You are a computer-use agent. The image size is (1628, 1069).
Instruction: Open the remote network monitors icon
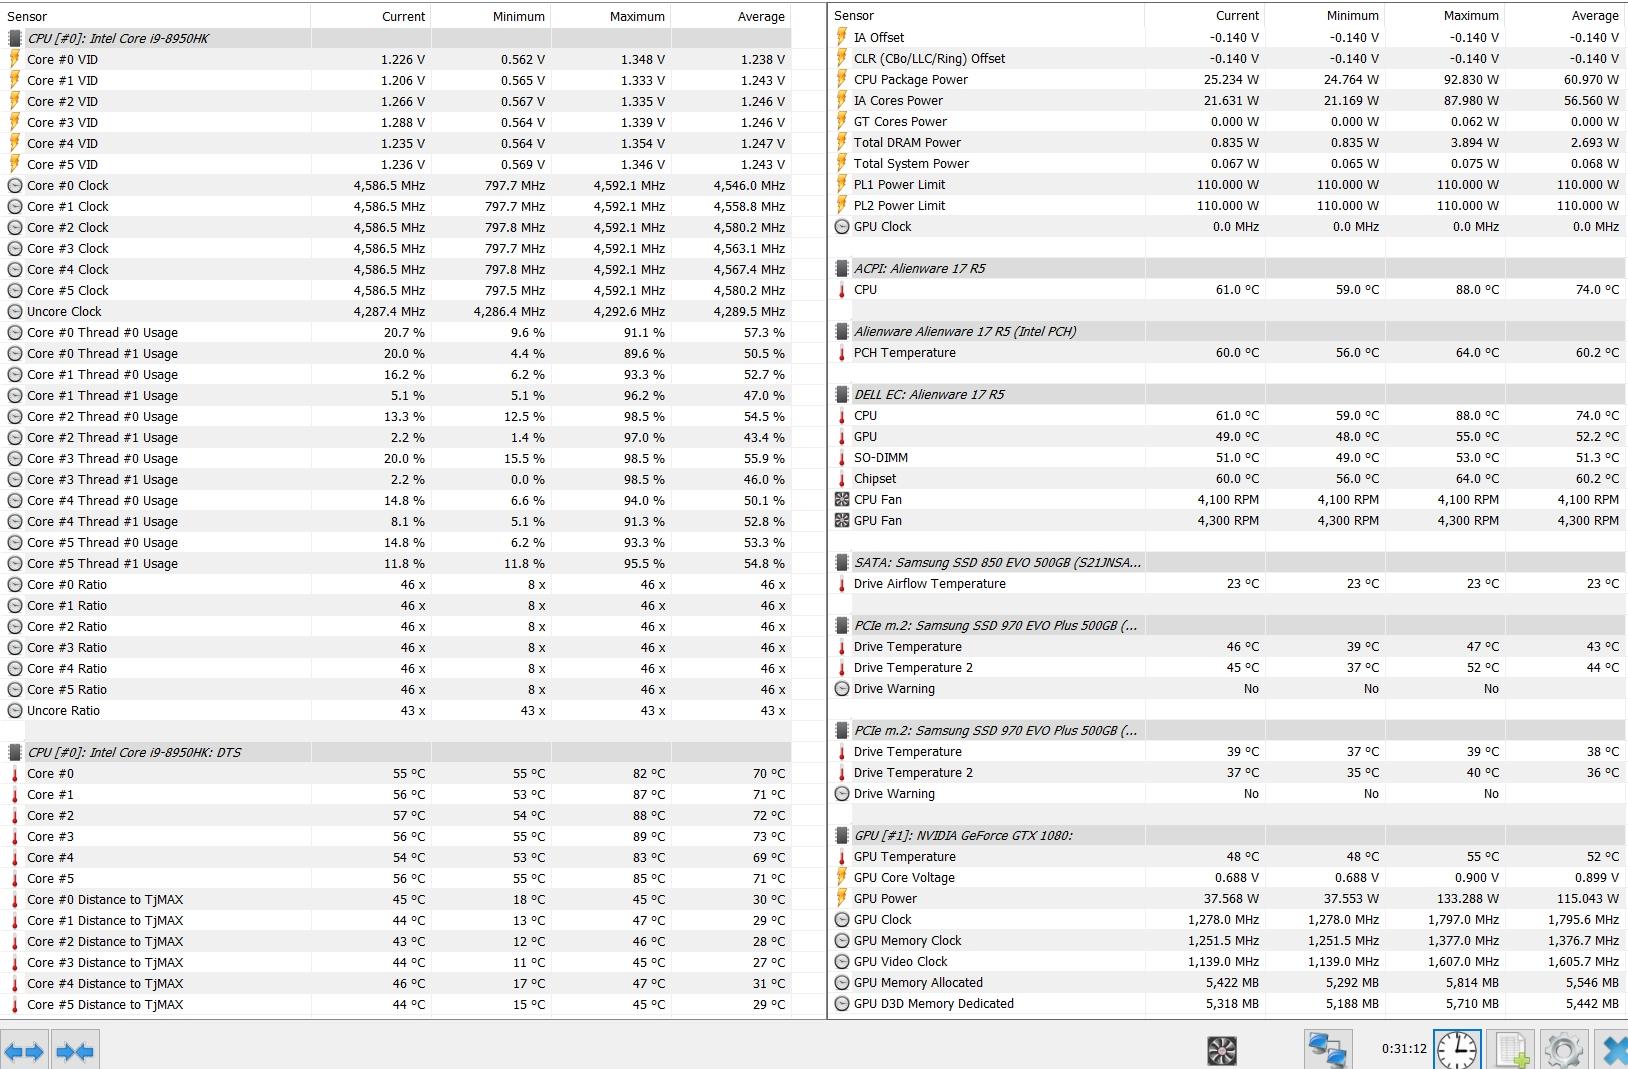click(1326, 1050)
